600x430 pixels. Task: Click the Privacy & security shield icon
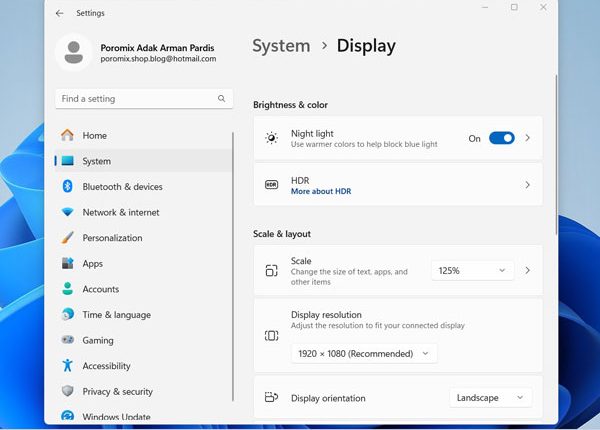click(x=67, y=391)
